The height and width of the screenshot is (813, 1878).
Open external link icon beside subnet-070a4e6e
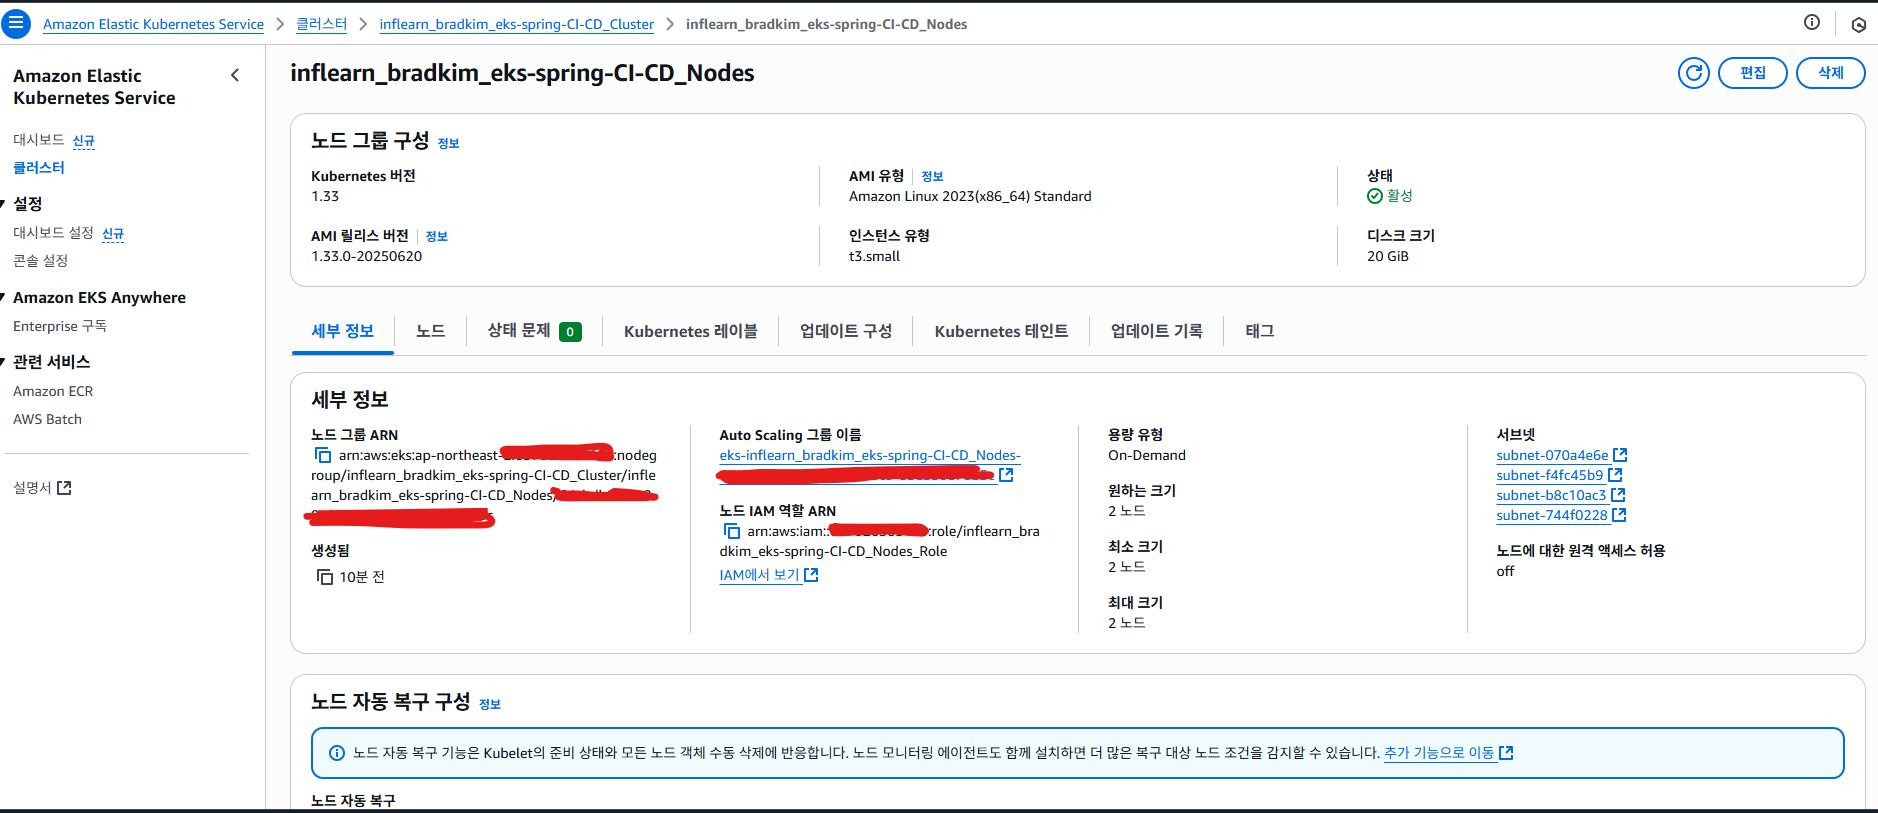click(1620, 455)
